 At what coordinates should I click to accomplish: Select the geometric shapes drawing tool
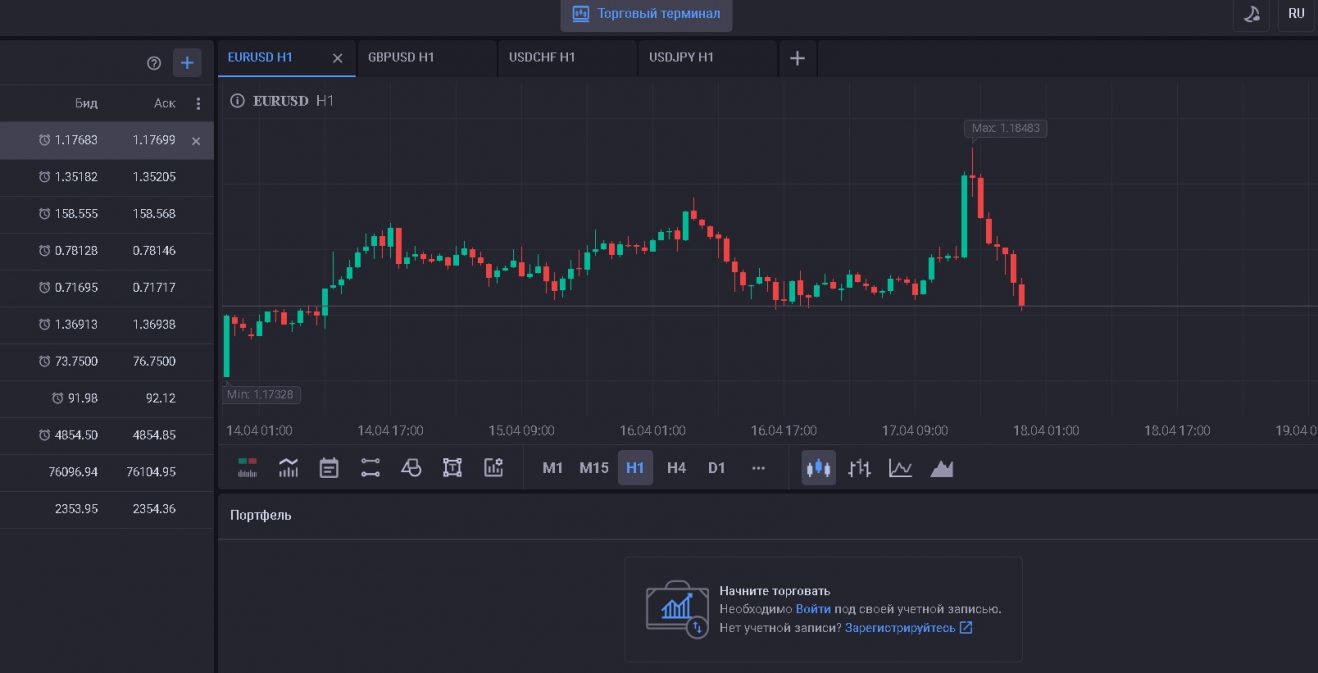pos(411,467)
